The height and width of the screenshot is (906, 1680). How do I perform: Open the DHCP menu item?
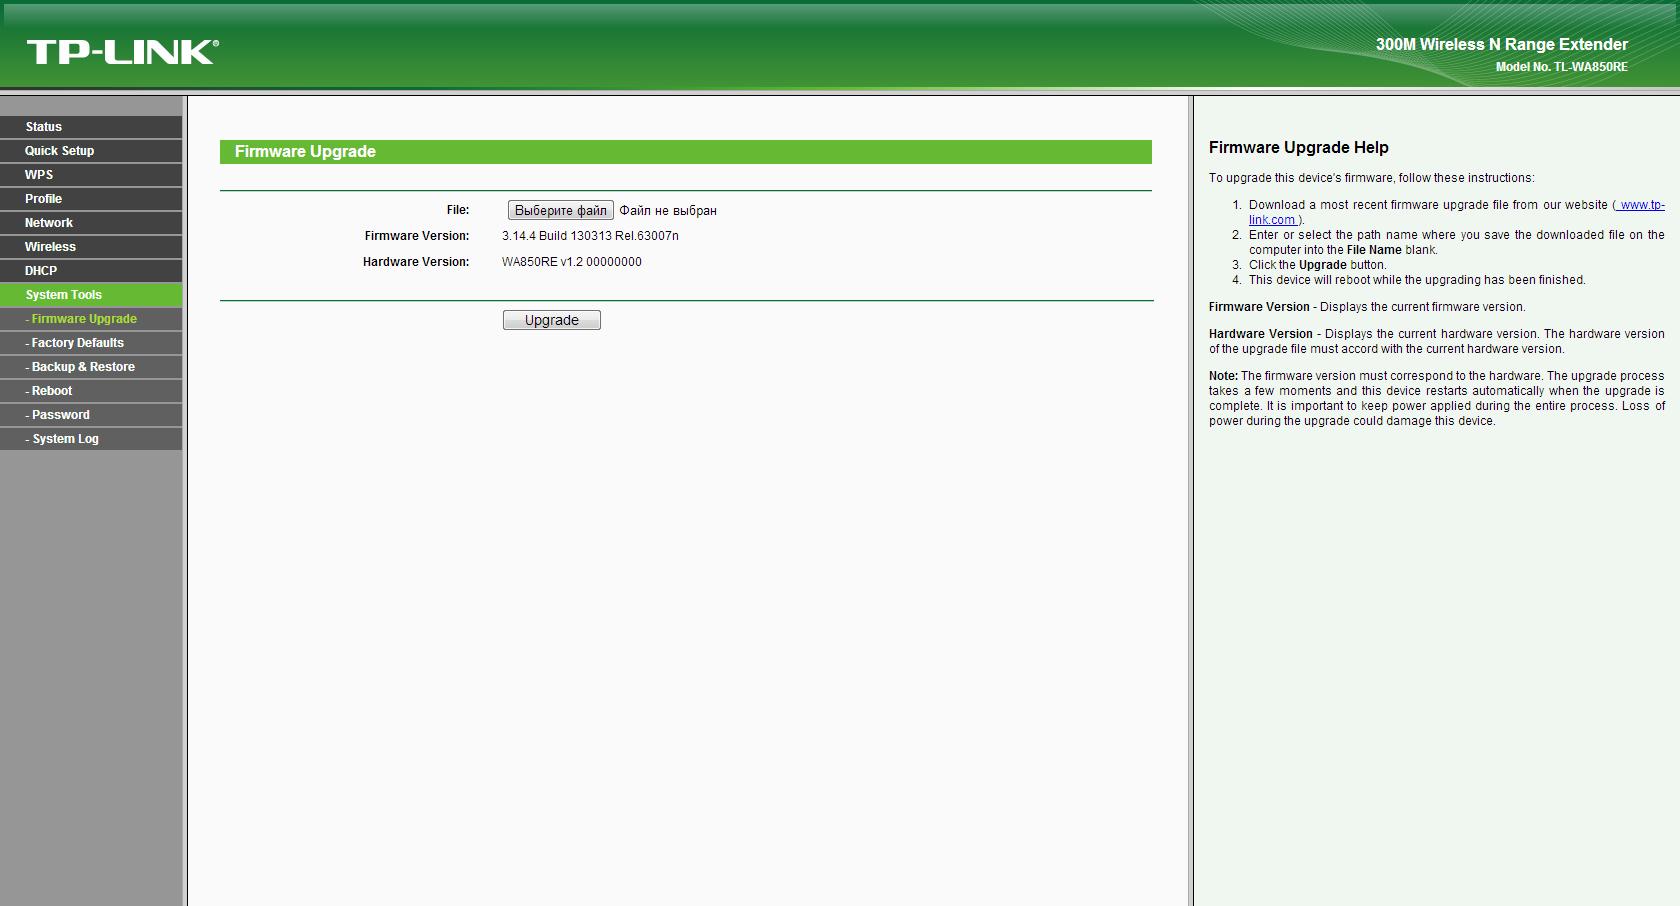click(x=91, y=271)
